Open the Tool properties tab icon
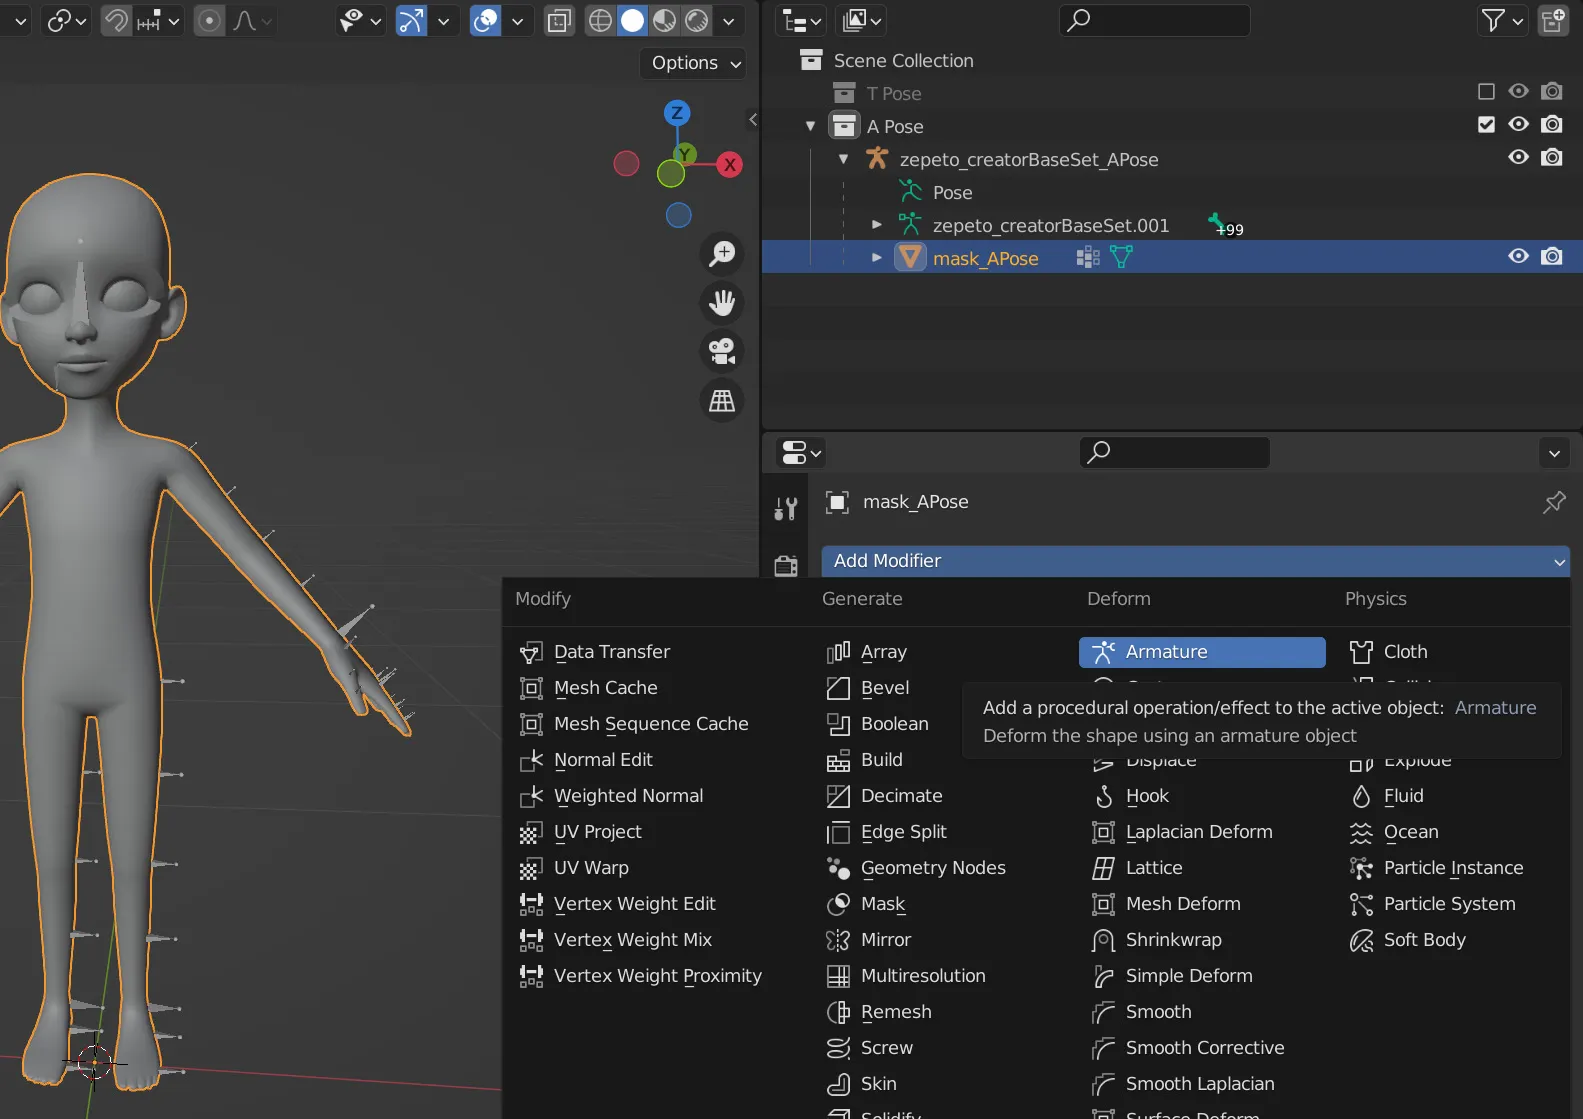This screenshot has width=1583, height=1119. pyautogui.click(x=786, y=509)
